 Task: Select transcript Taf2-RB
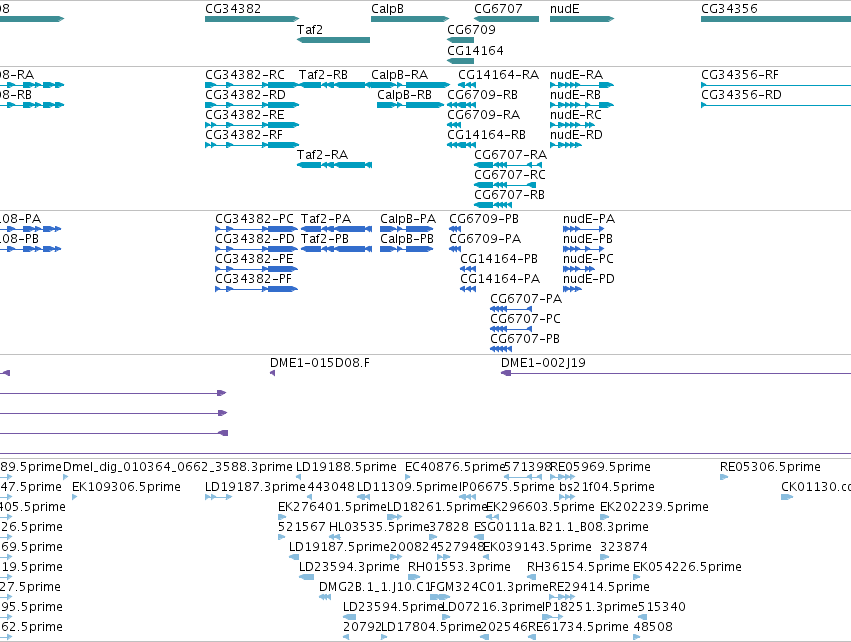(323, 74)
